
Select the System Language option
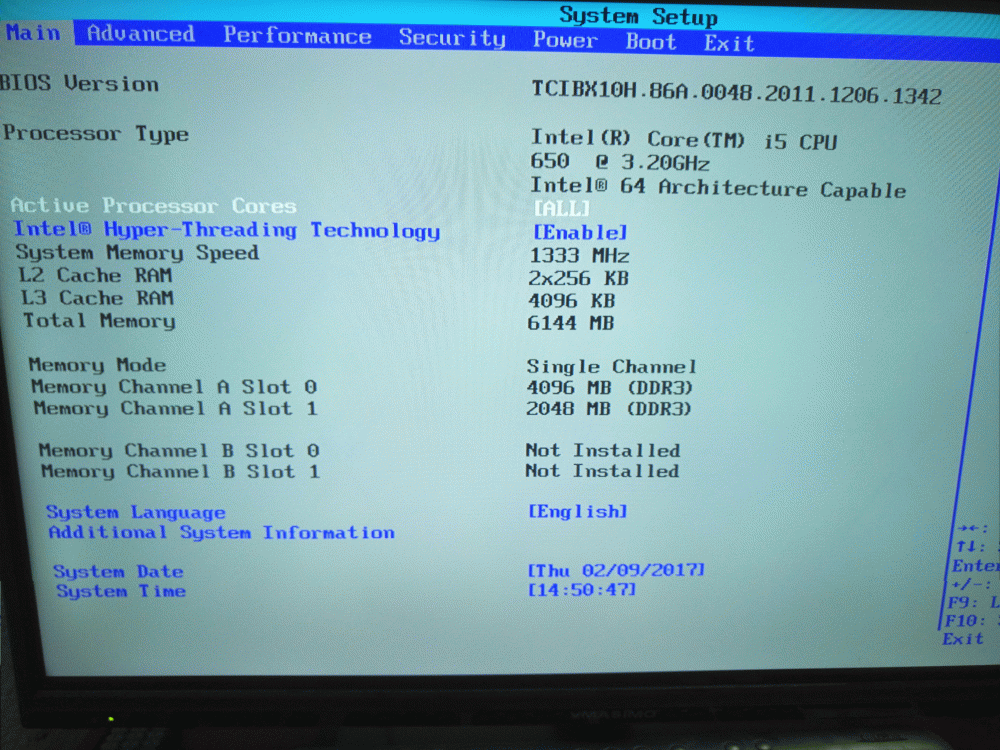pyautogui.click(x=136, y=512)
